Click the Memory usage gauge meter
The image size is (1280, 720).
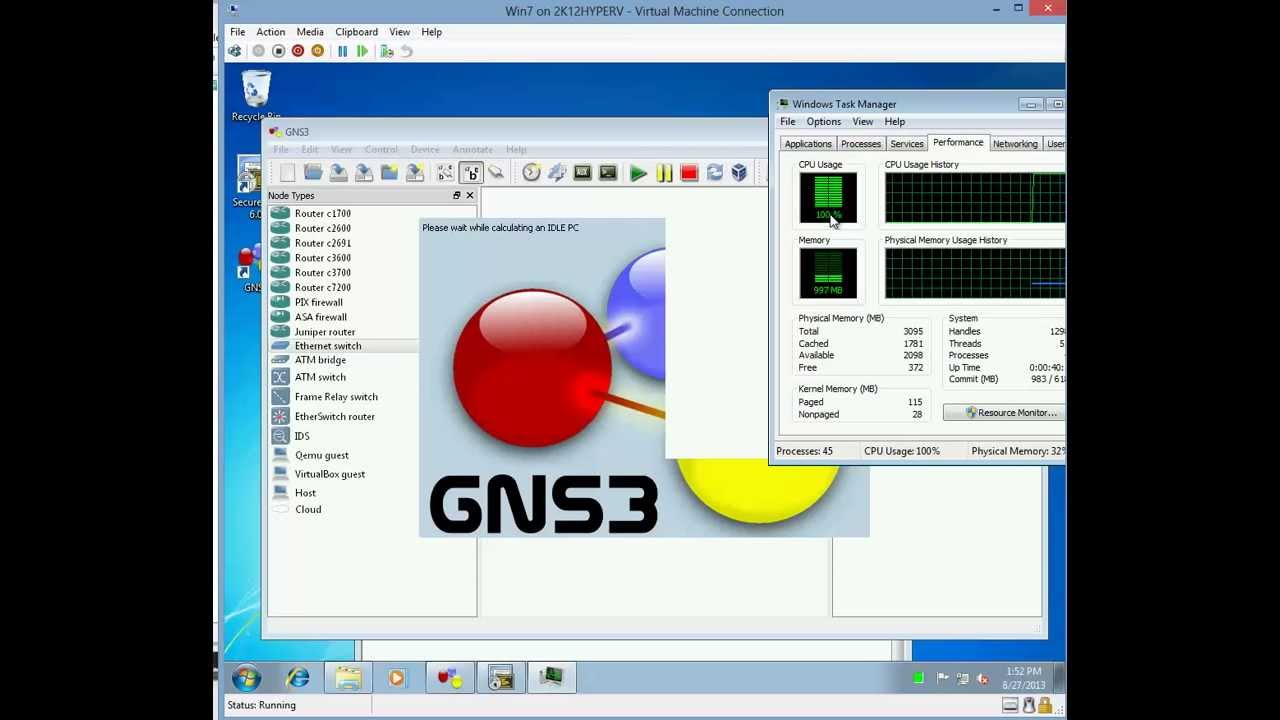pyautogui.click(x=828, y=273)
